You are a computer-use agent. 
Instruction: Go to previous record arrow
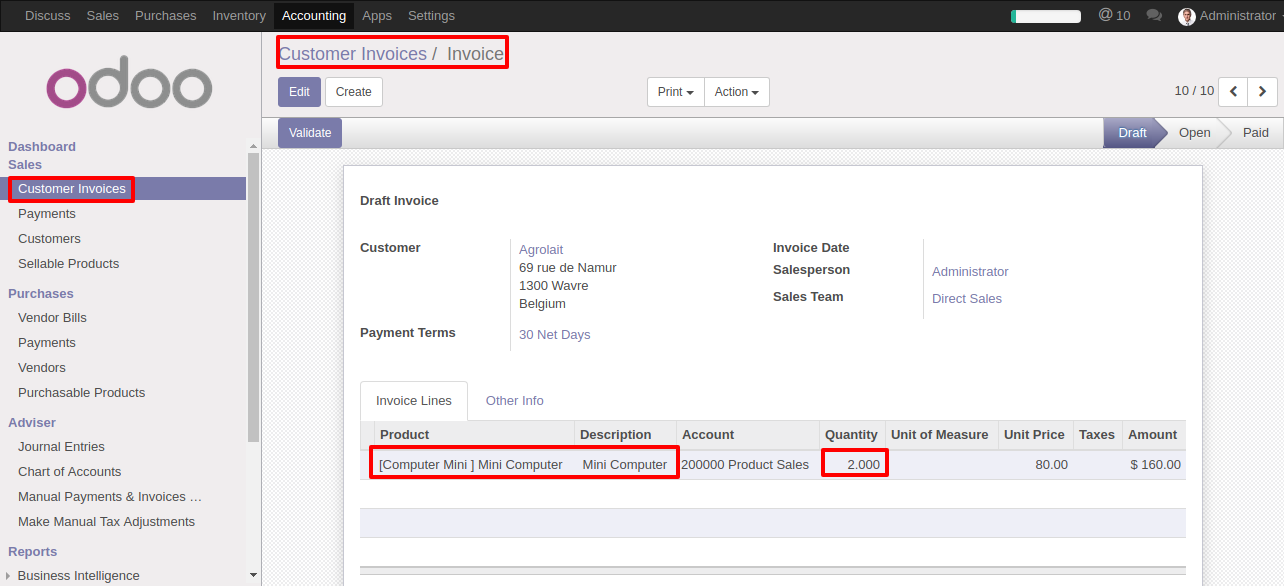(1233, 91)
